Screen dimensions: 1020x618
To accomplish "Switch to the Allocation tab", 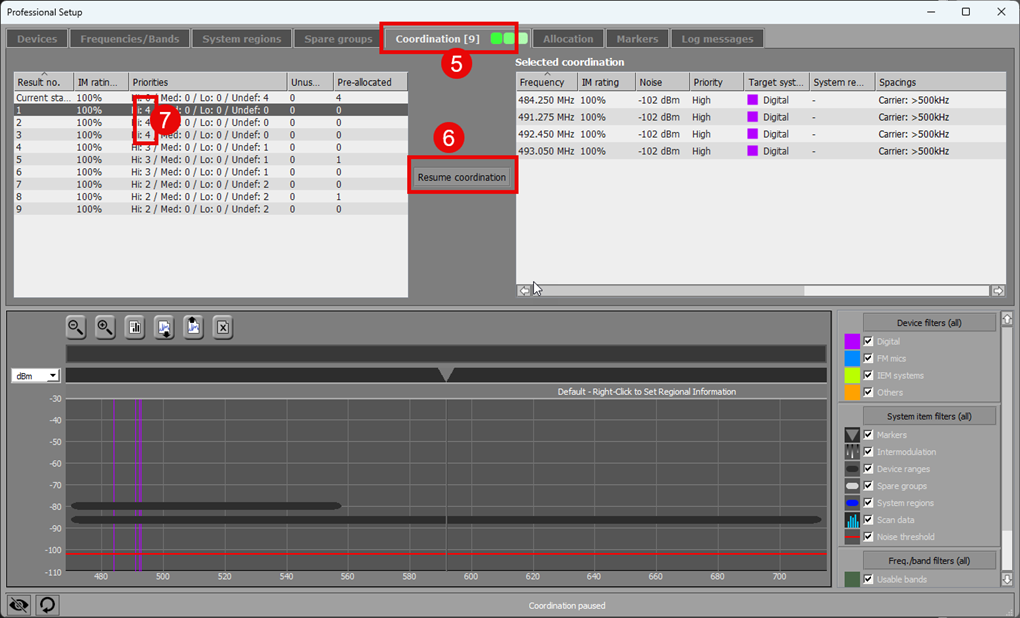I will [567, 38].
